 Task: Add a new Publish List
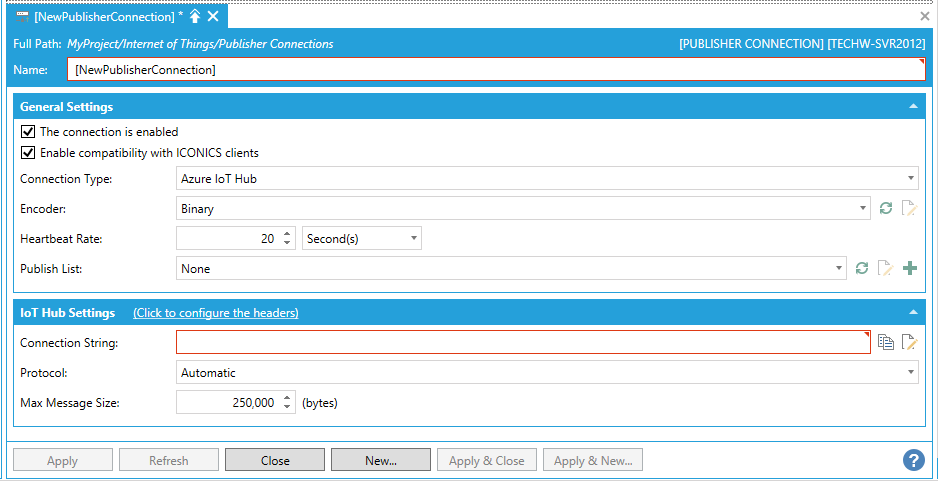909,268
